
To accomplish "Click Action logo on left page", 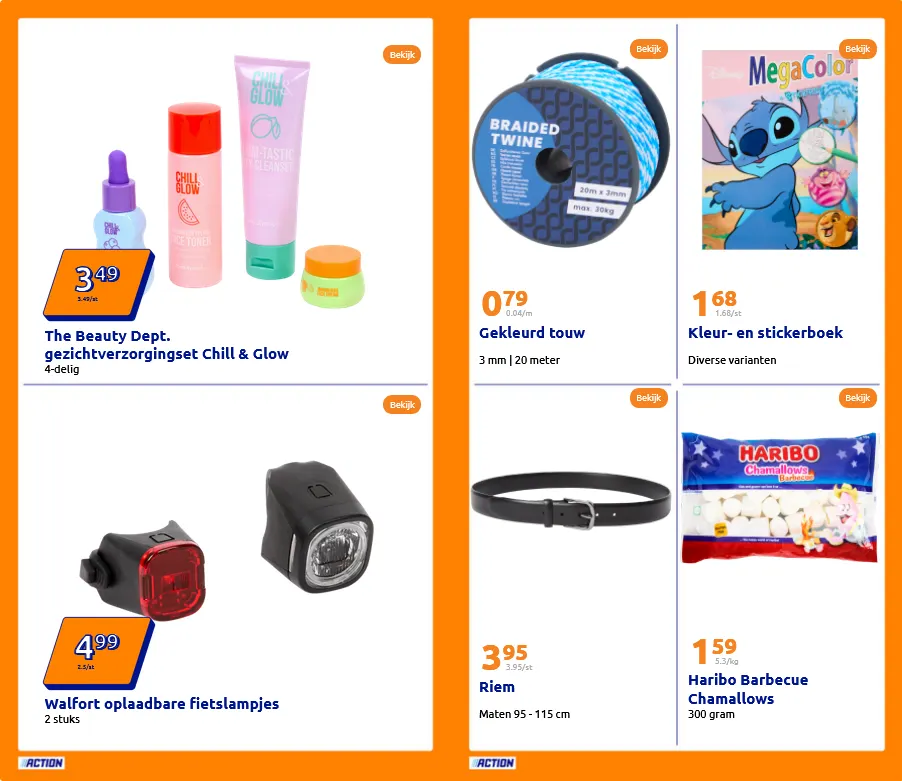I will pos(41,763).
